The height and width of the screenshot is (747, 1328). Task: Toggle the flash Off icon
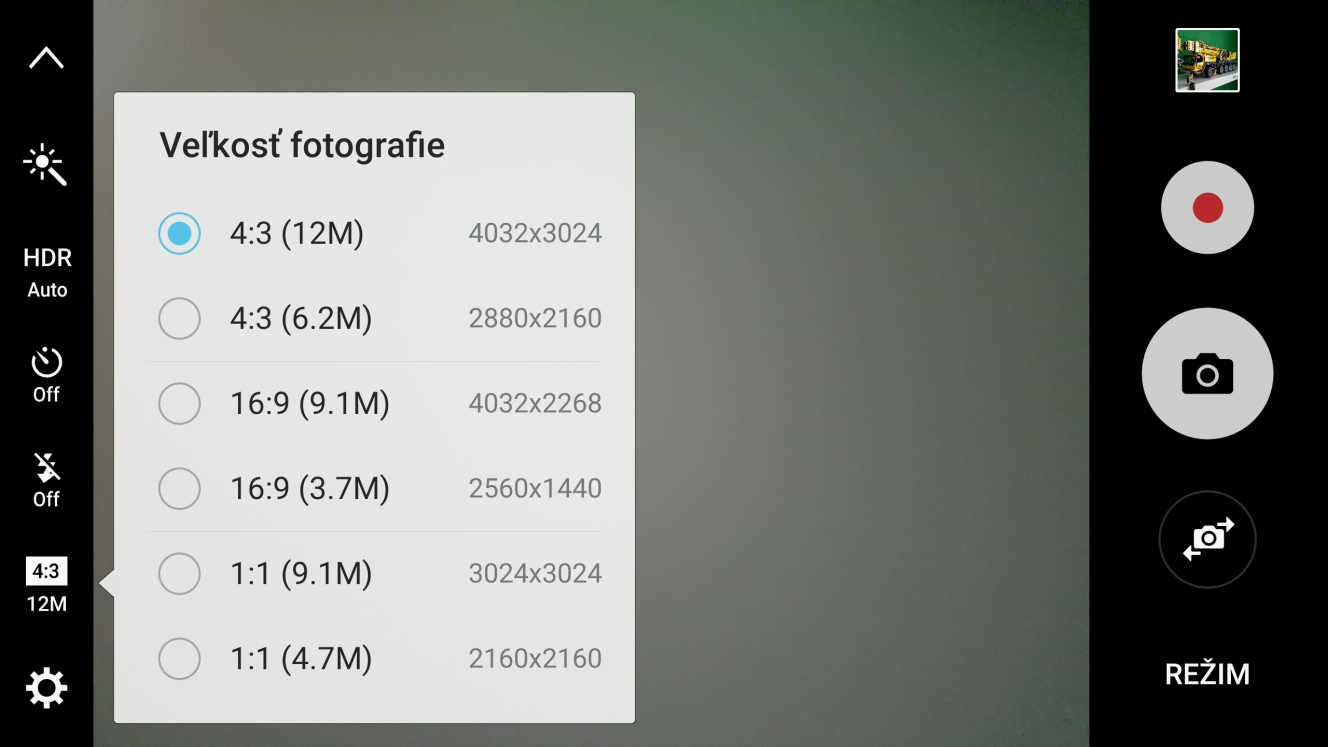tap(46, 480)
